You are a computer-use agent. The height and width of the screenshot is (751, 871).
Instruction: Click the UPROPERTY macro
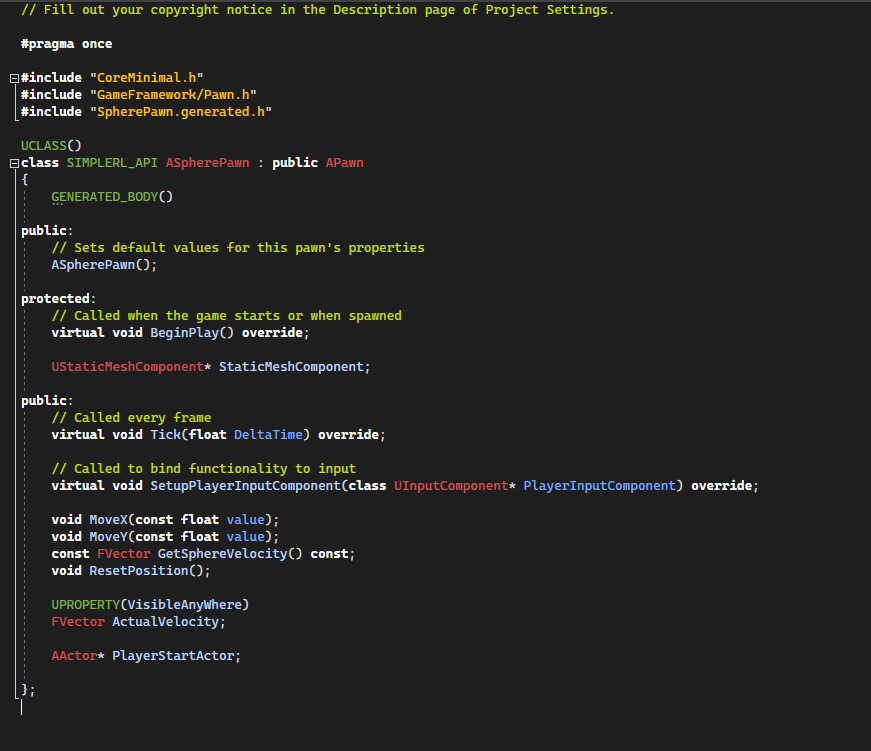click(x=86, y=604)
